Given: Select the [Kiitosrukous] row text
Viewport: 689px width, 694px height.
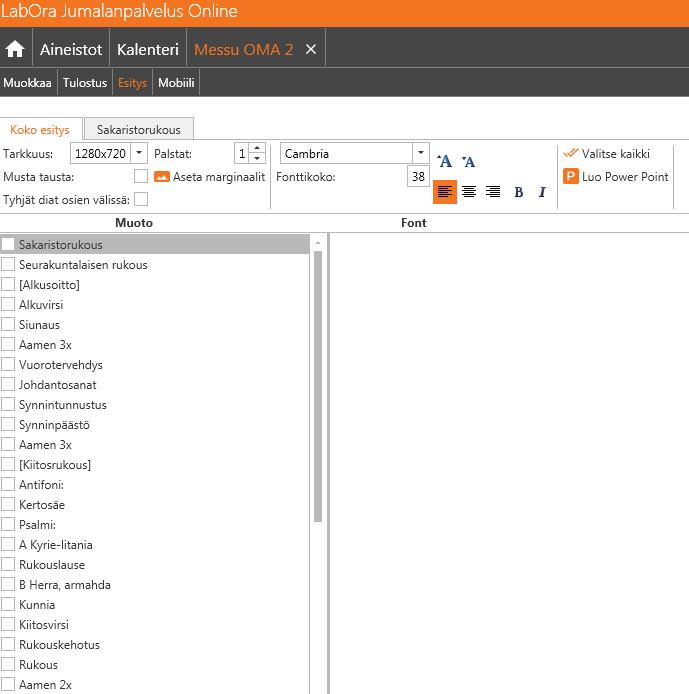Looking at the screenshot, I should point(55,465).
